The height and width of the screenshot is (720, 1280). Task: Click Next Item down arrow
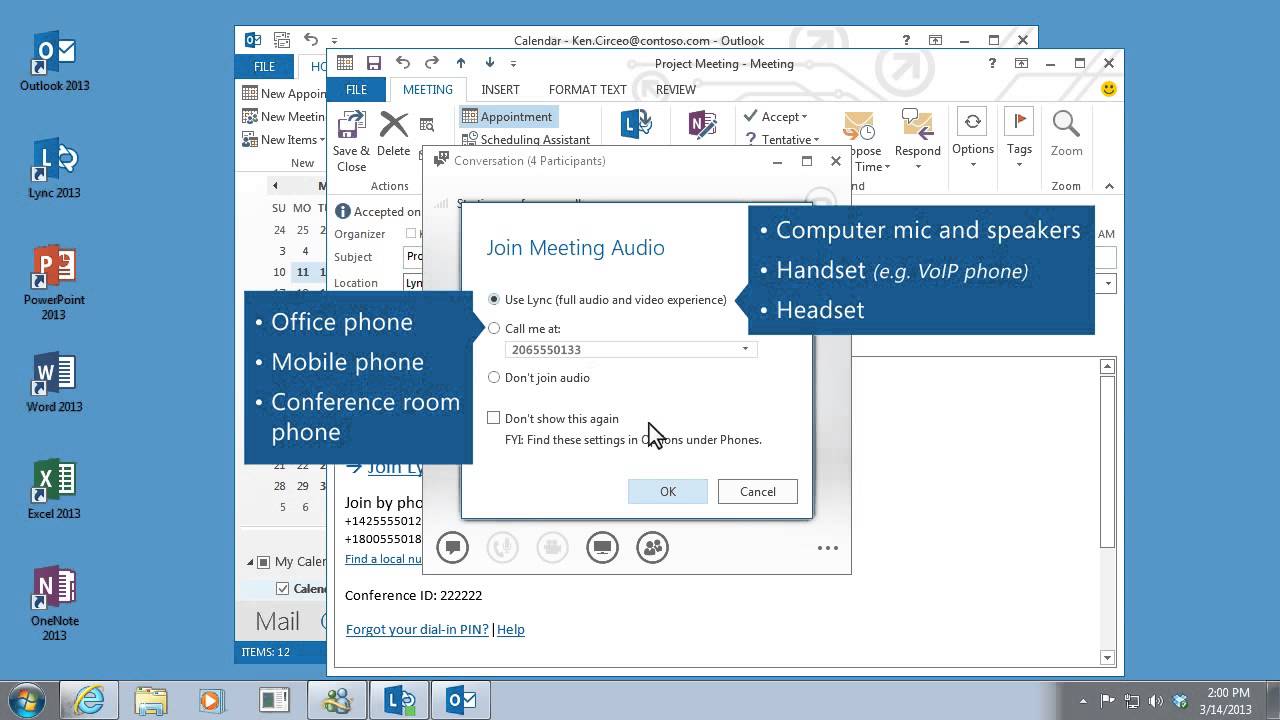(x=488, y=63)
